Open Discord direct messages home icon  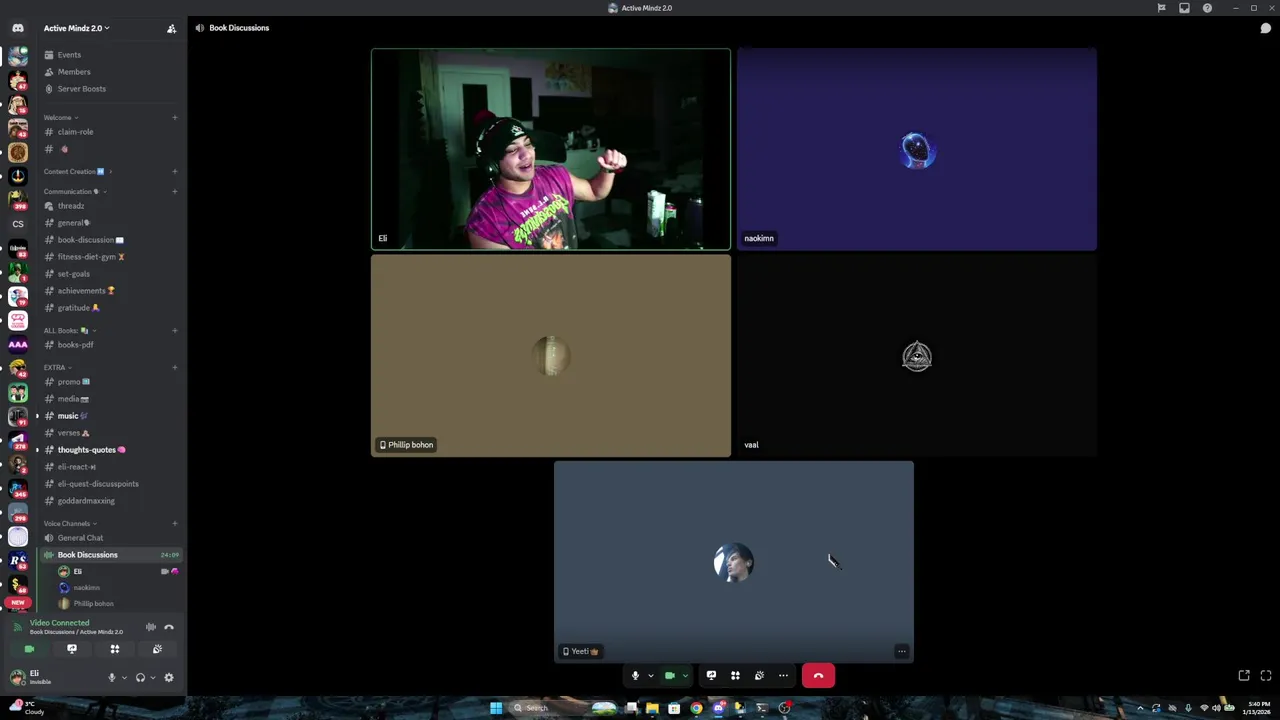coord(17,28)
